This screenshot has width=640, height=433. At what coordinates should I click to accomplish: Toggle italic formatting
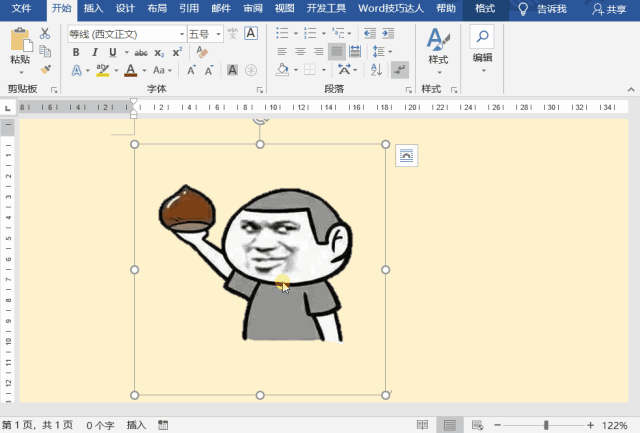click(93, 52)
